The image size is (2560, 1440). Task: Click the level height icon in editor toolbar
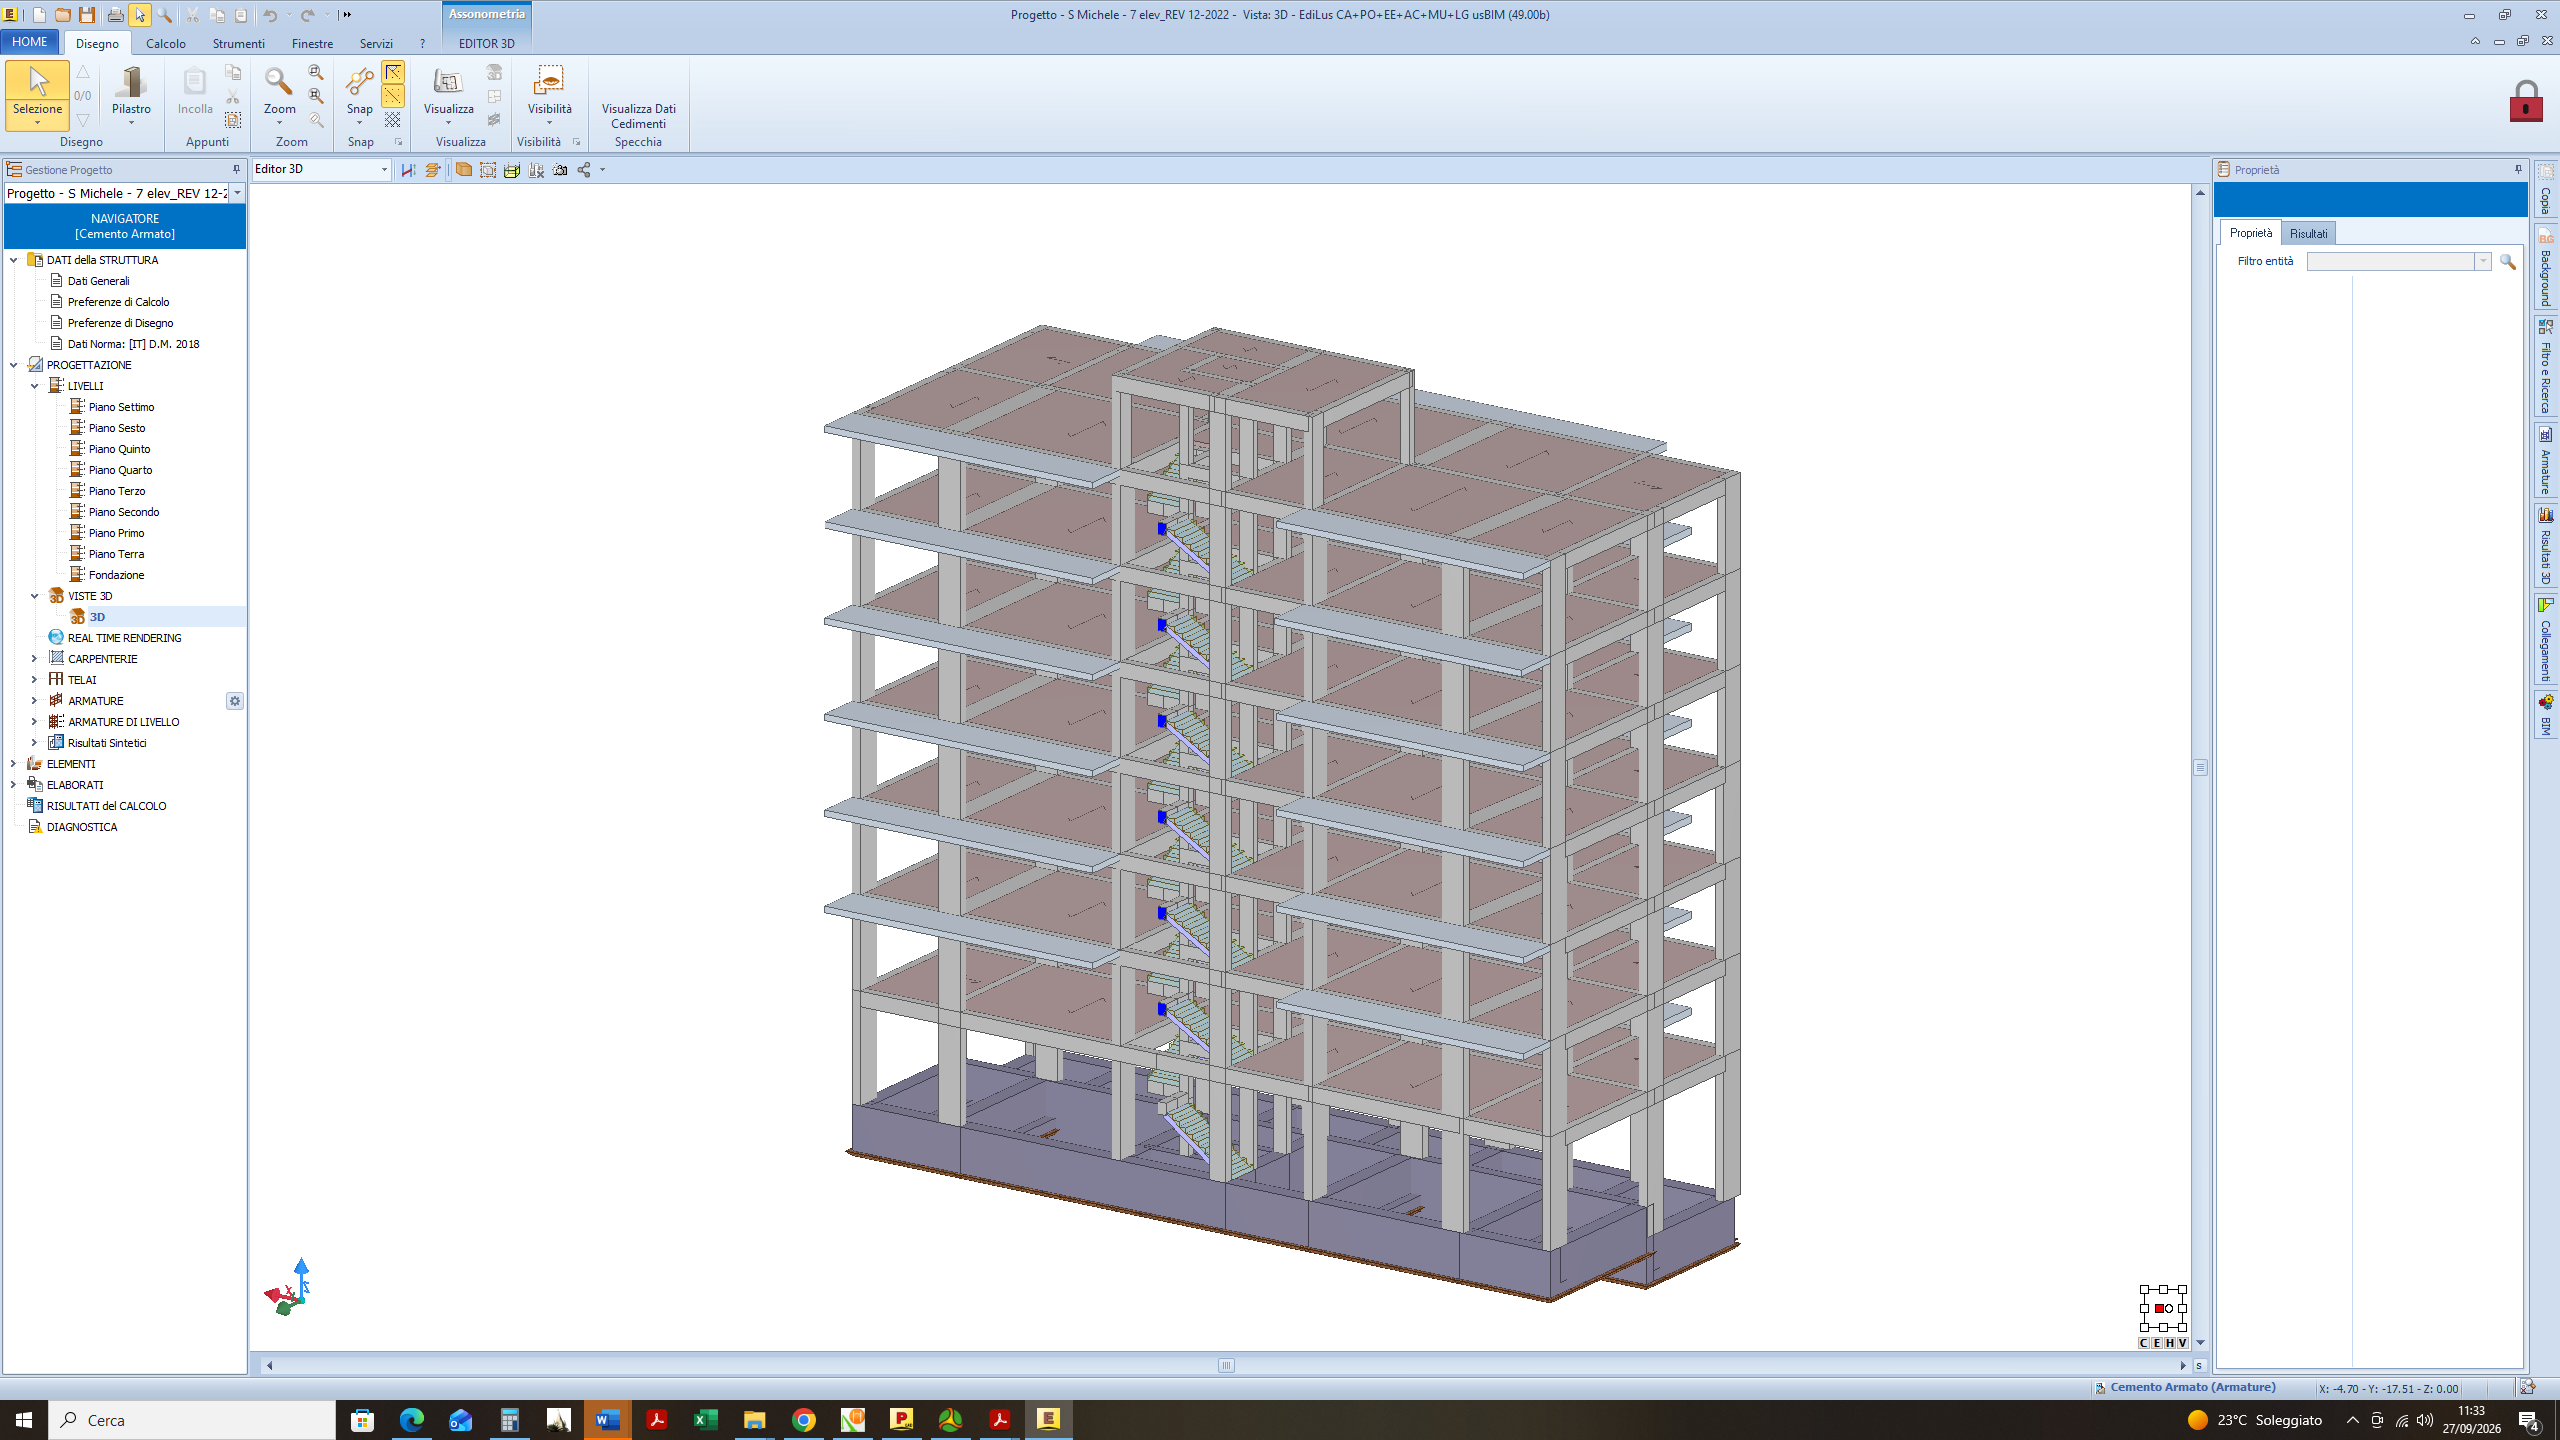coord(408,170)
